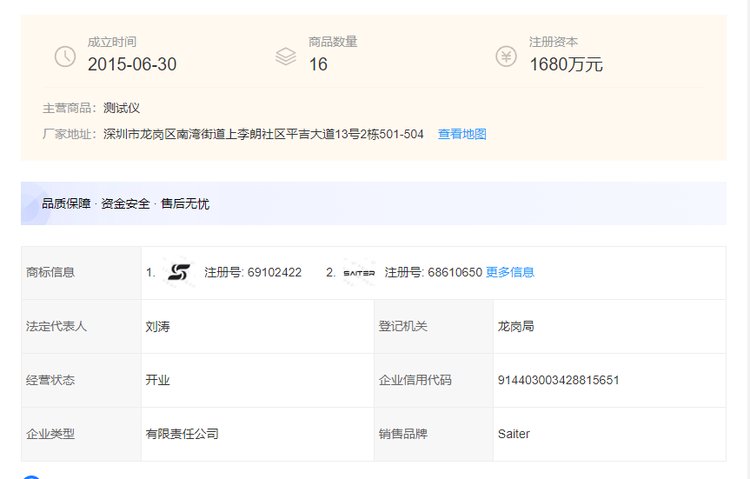
Task: Click the page scrollbar on the right edge
Action: click(747, 239)
